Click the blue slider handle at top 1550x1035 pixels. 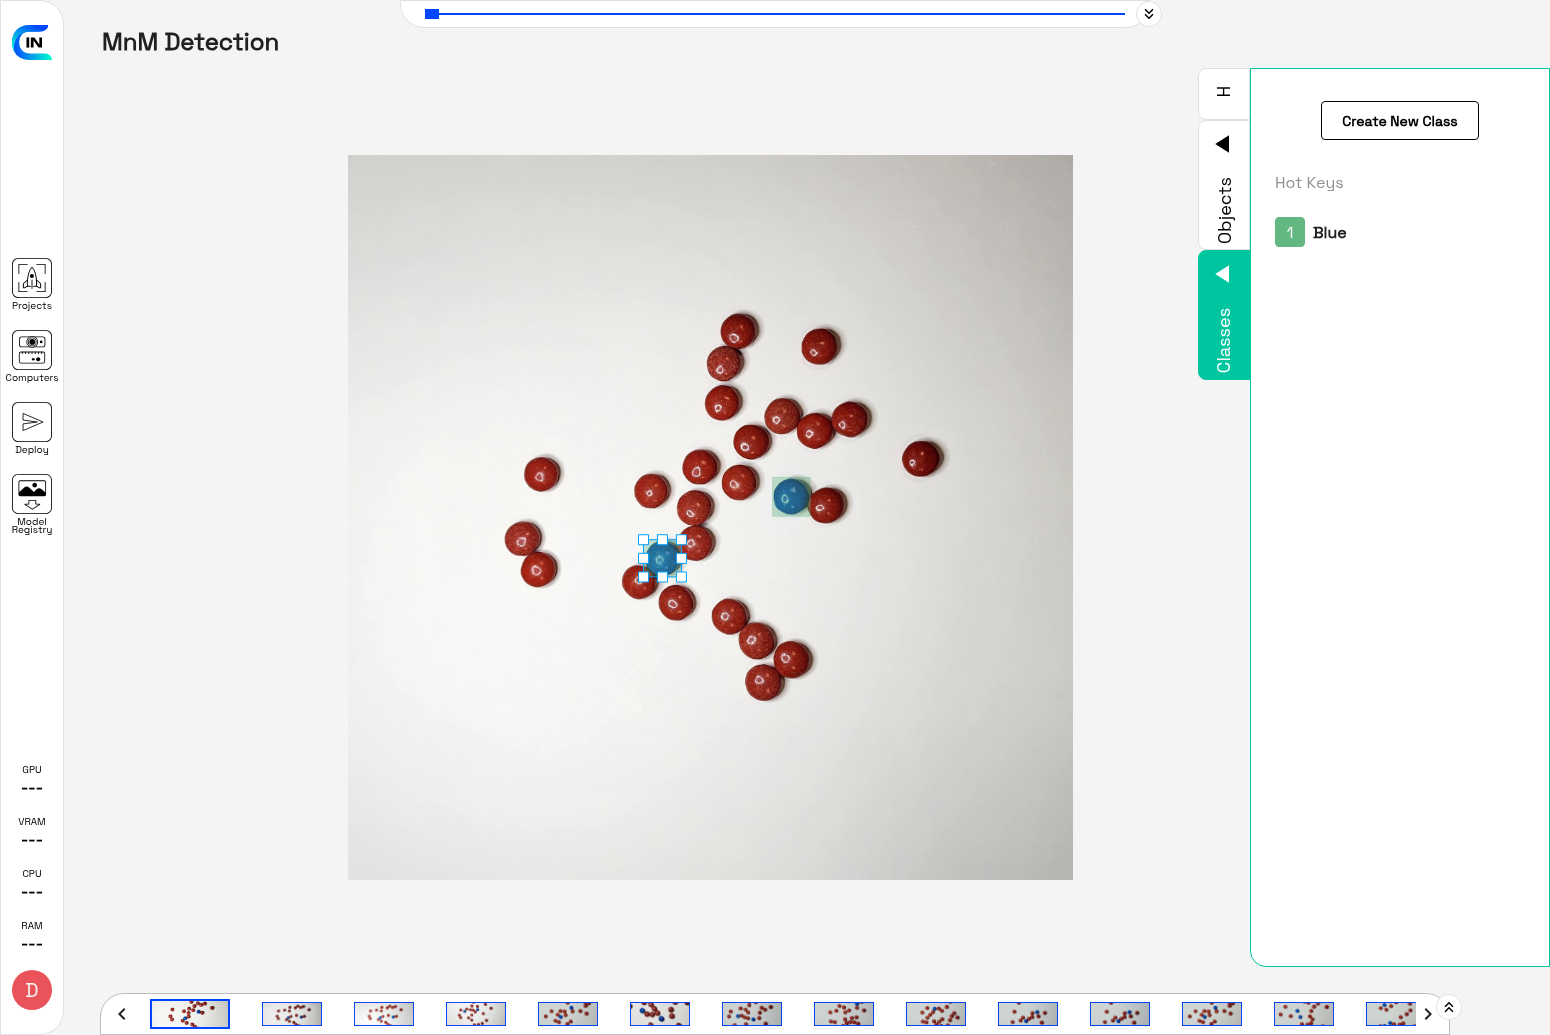(432, 14)
